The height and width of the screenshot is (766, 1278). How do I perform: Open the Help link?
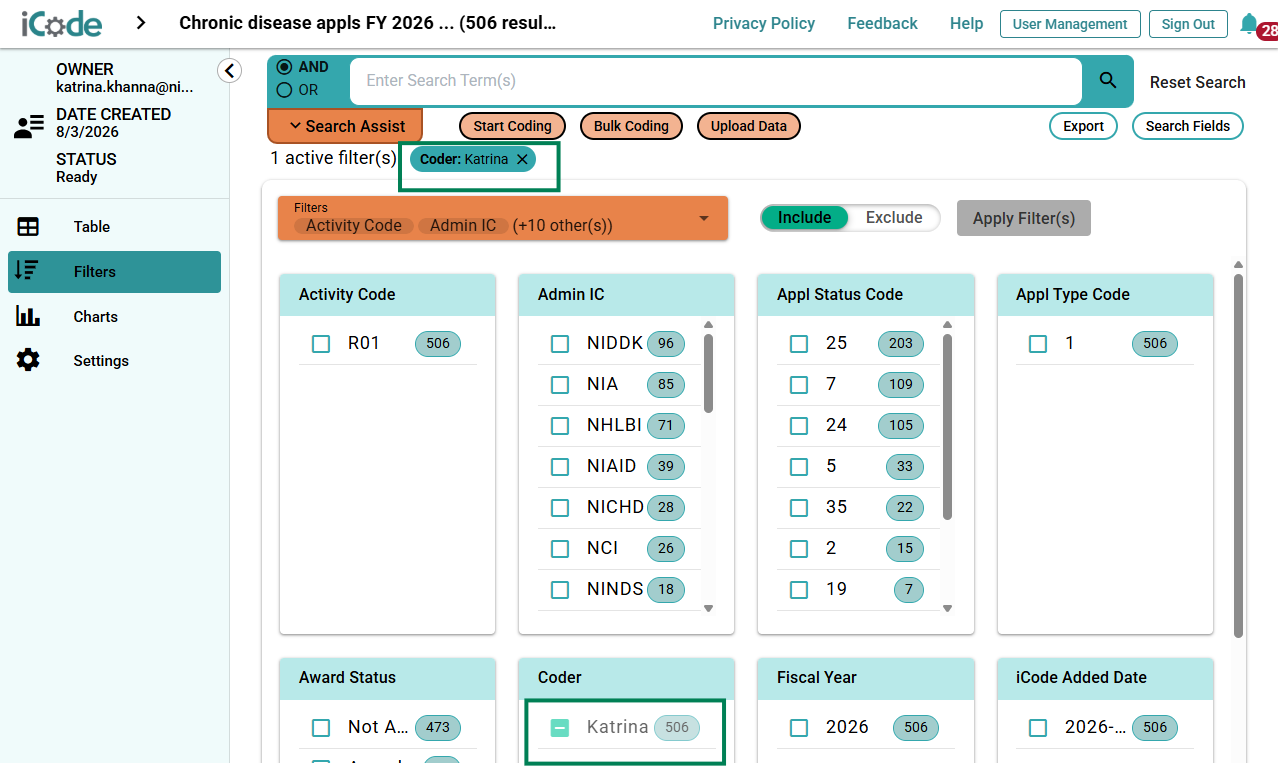click(966, 23)
